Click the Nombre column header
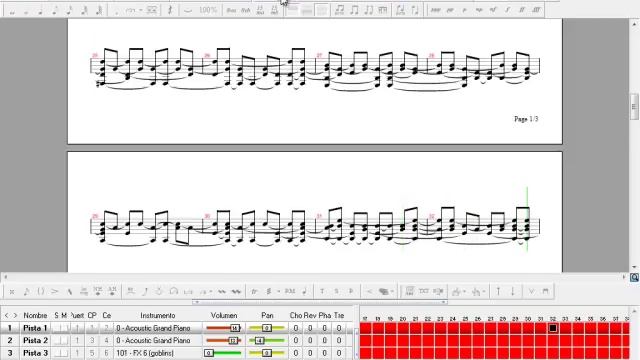The width and height of the screenshot is (640, 360). point(36,316)
